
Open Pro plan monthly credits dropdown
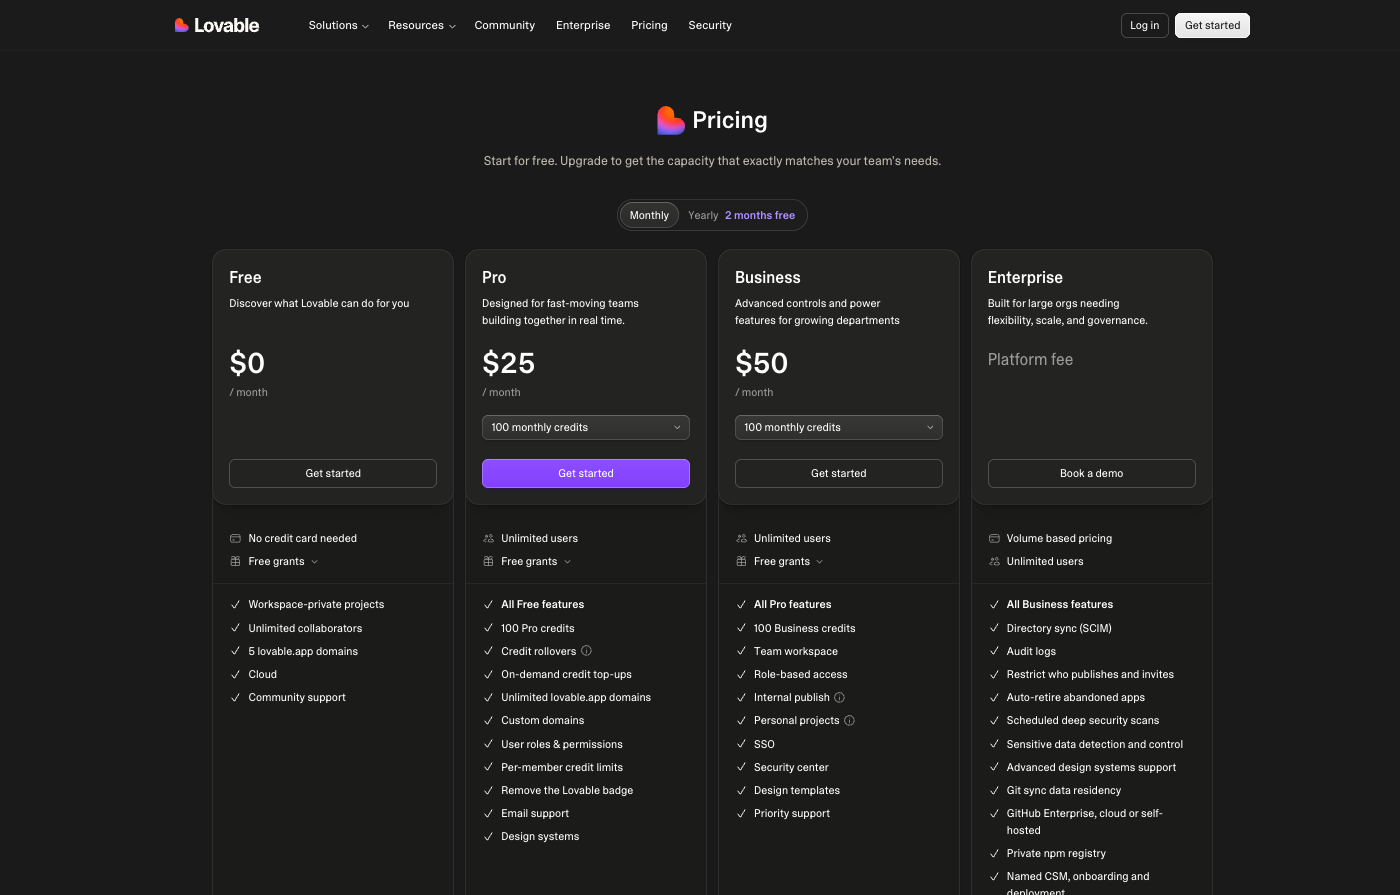pos(586,427)
